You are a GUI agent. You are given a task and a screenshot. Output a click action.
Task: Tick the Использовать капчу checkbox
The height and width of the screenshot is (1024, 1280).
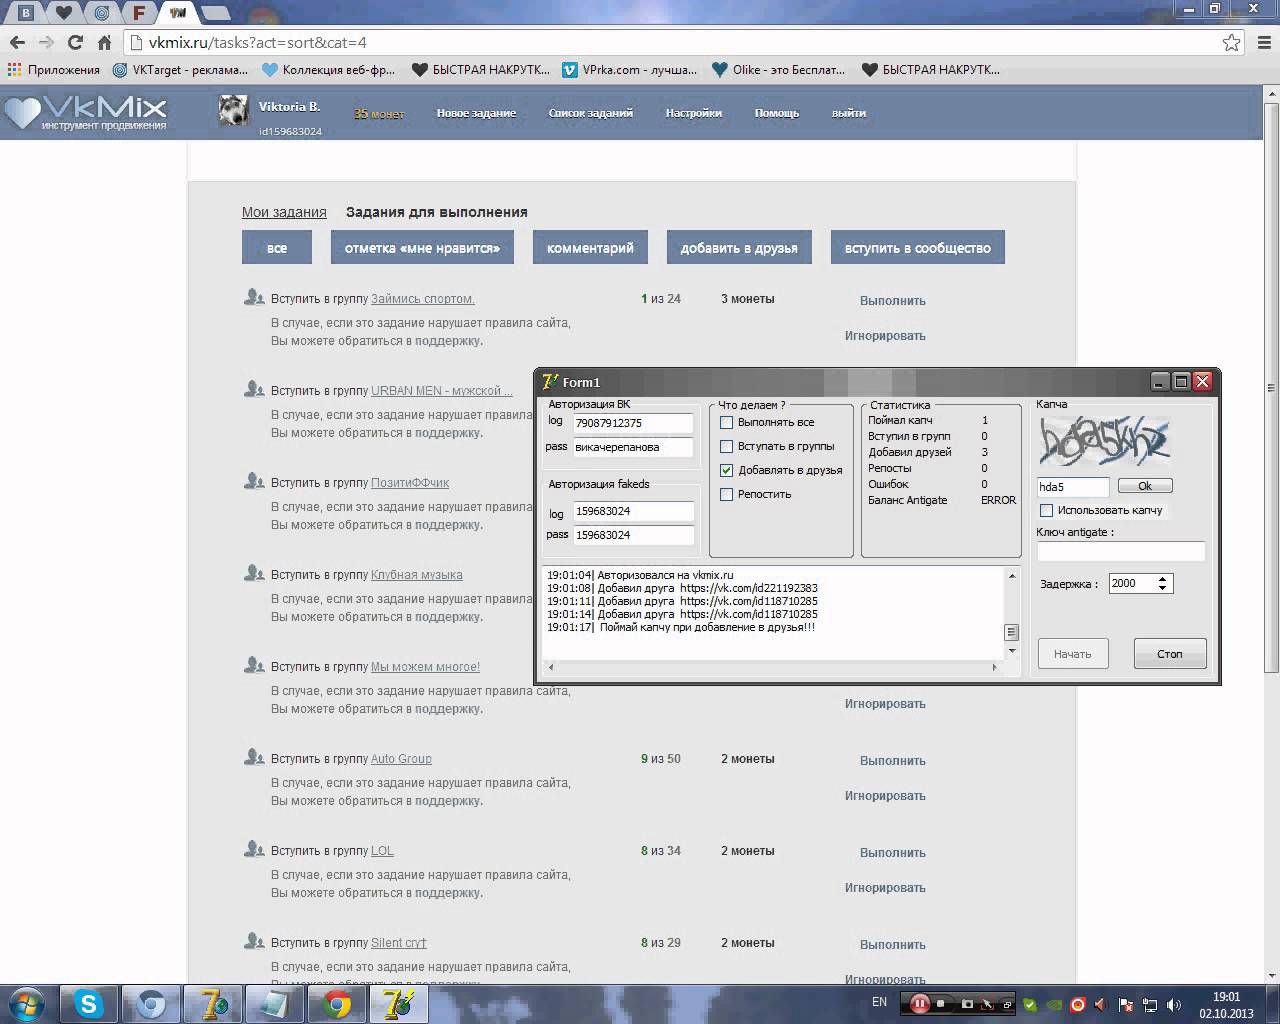click(1047, 510)
